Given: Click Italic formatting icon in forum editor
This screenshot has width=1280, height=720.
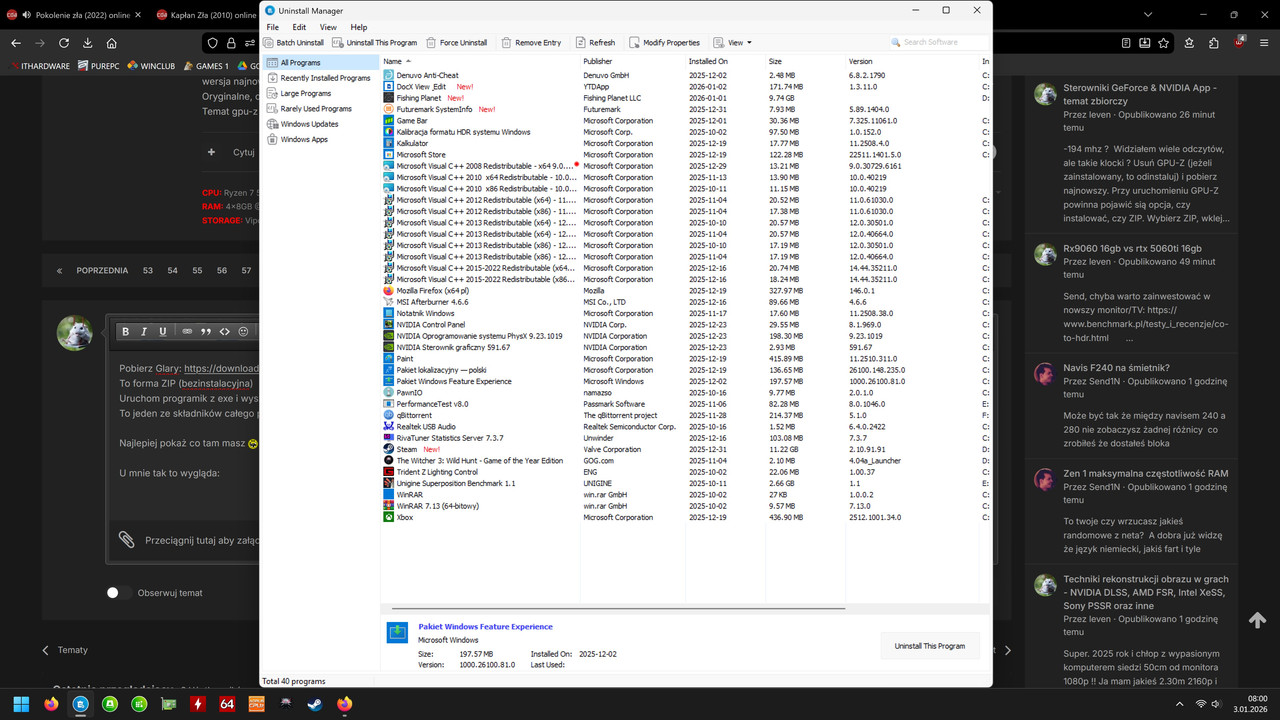Looking at the screenshot, I should (x=144, y=331).
